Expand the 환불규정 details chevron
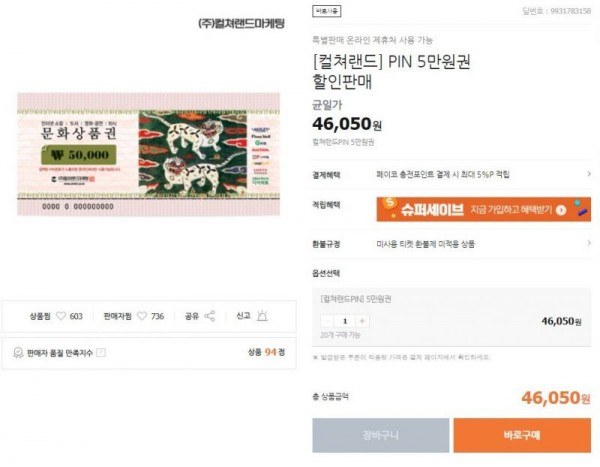The height and width of the screenshot is (467, 600). [589, 243]
